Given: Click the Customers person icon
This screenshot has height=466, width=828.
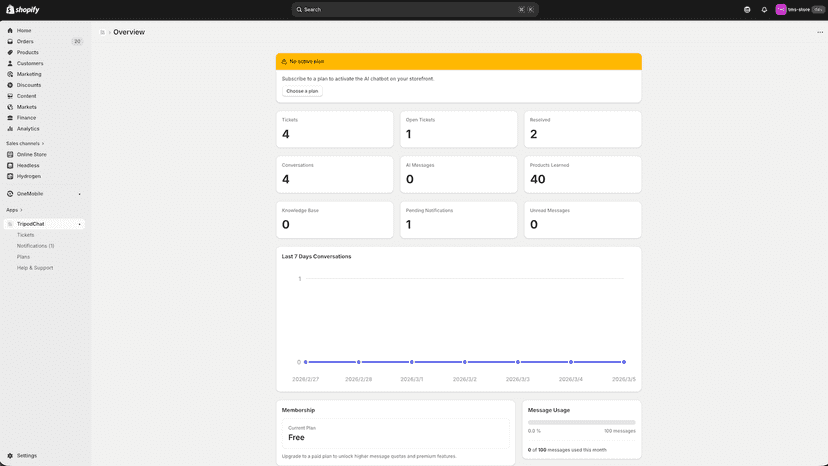Looking at the screenshot, I should coord(10,63).
